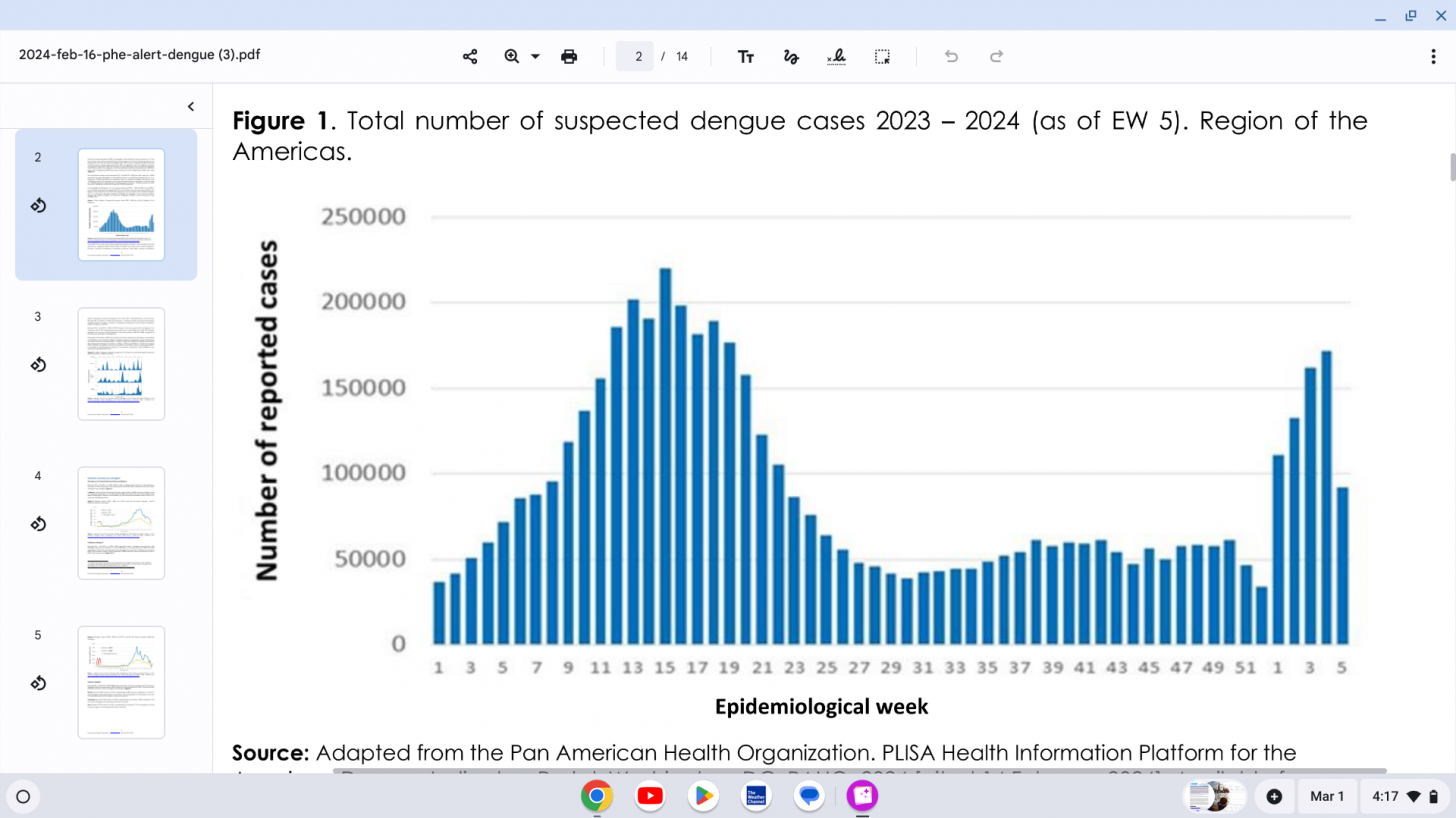Viewport: 1456px width, 818px height.
Task: Select the add text annotation tool
Action: [x=745, y=56]
